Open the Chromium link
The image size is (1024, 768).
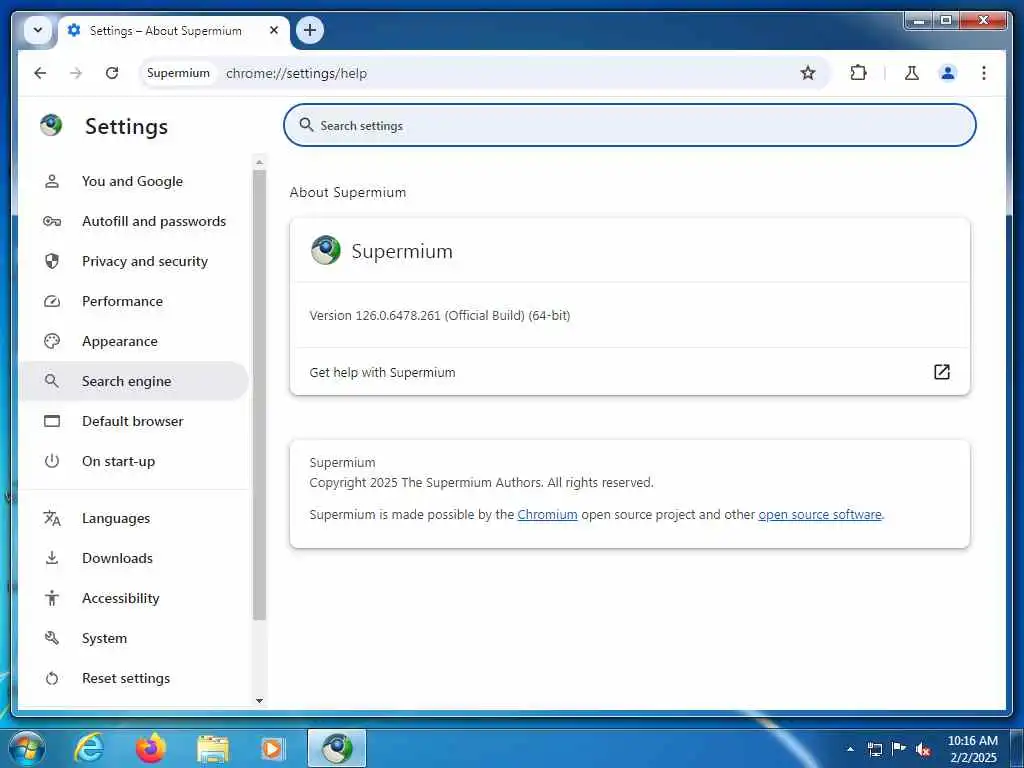(547, 515)
